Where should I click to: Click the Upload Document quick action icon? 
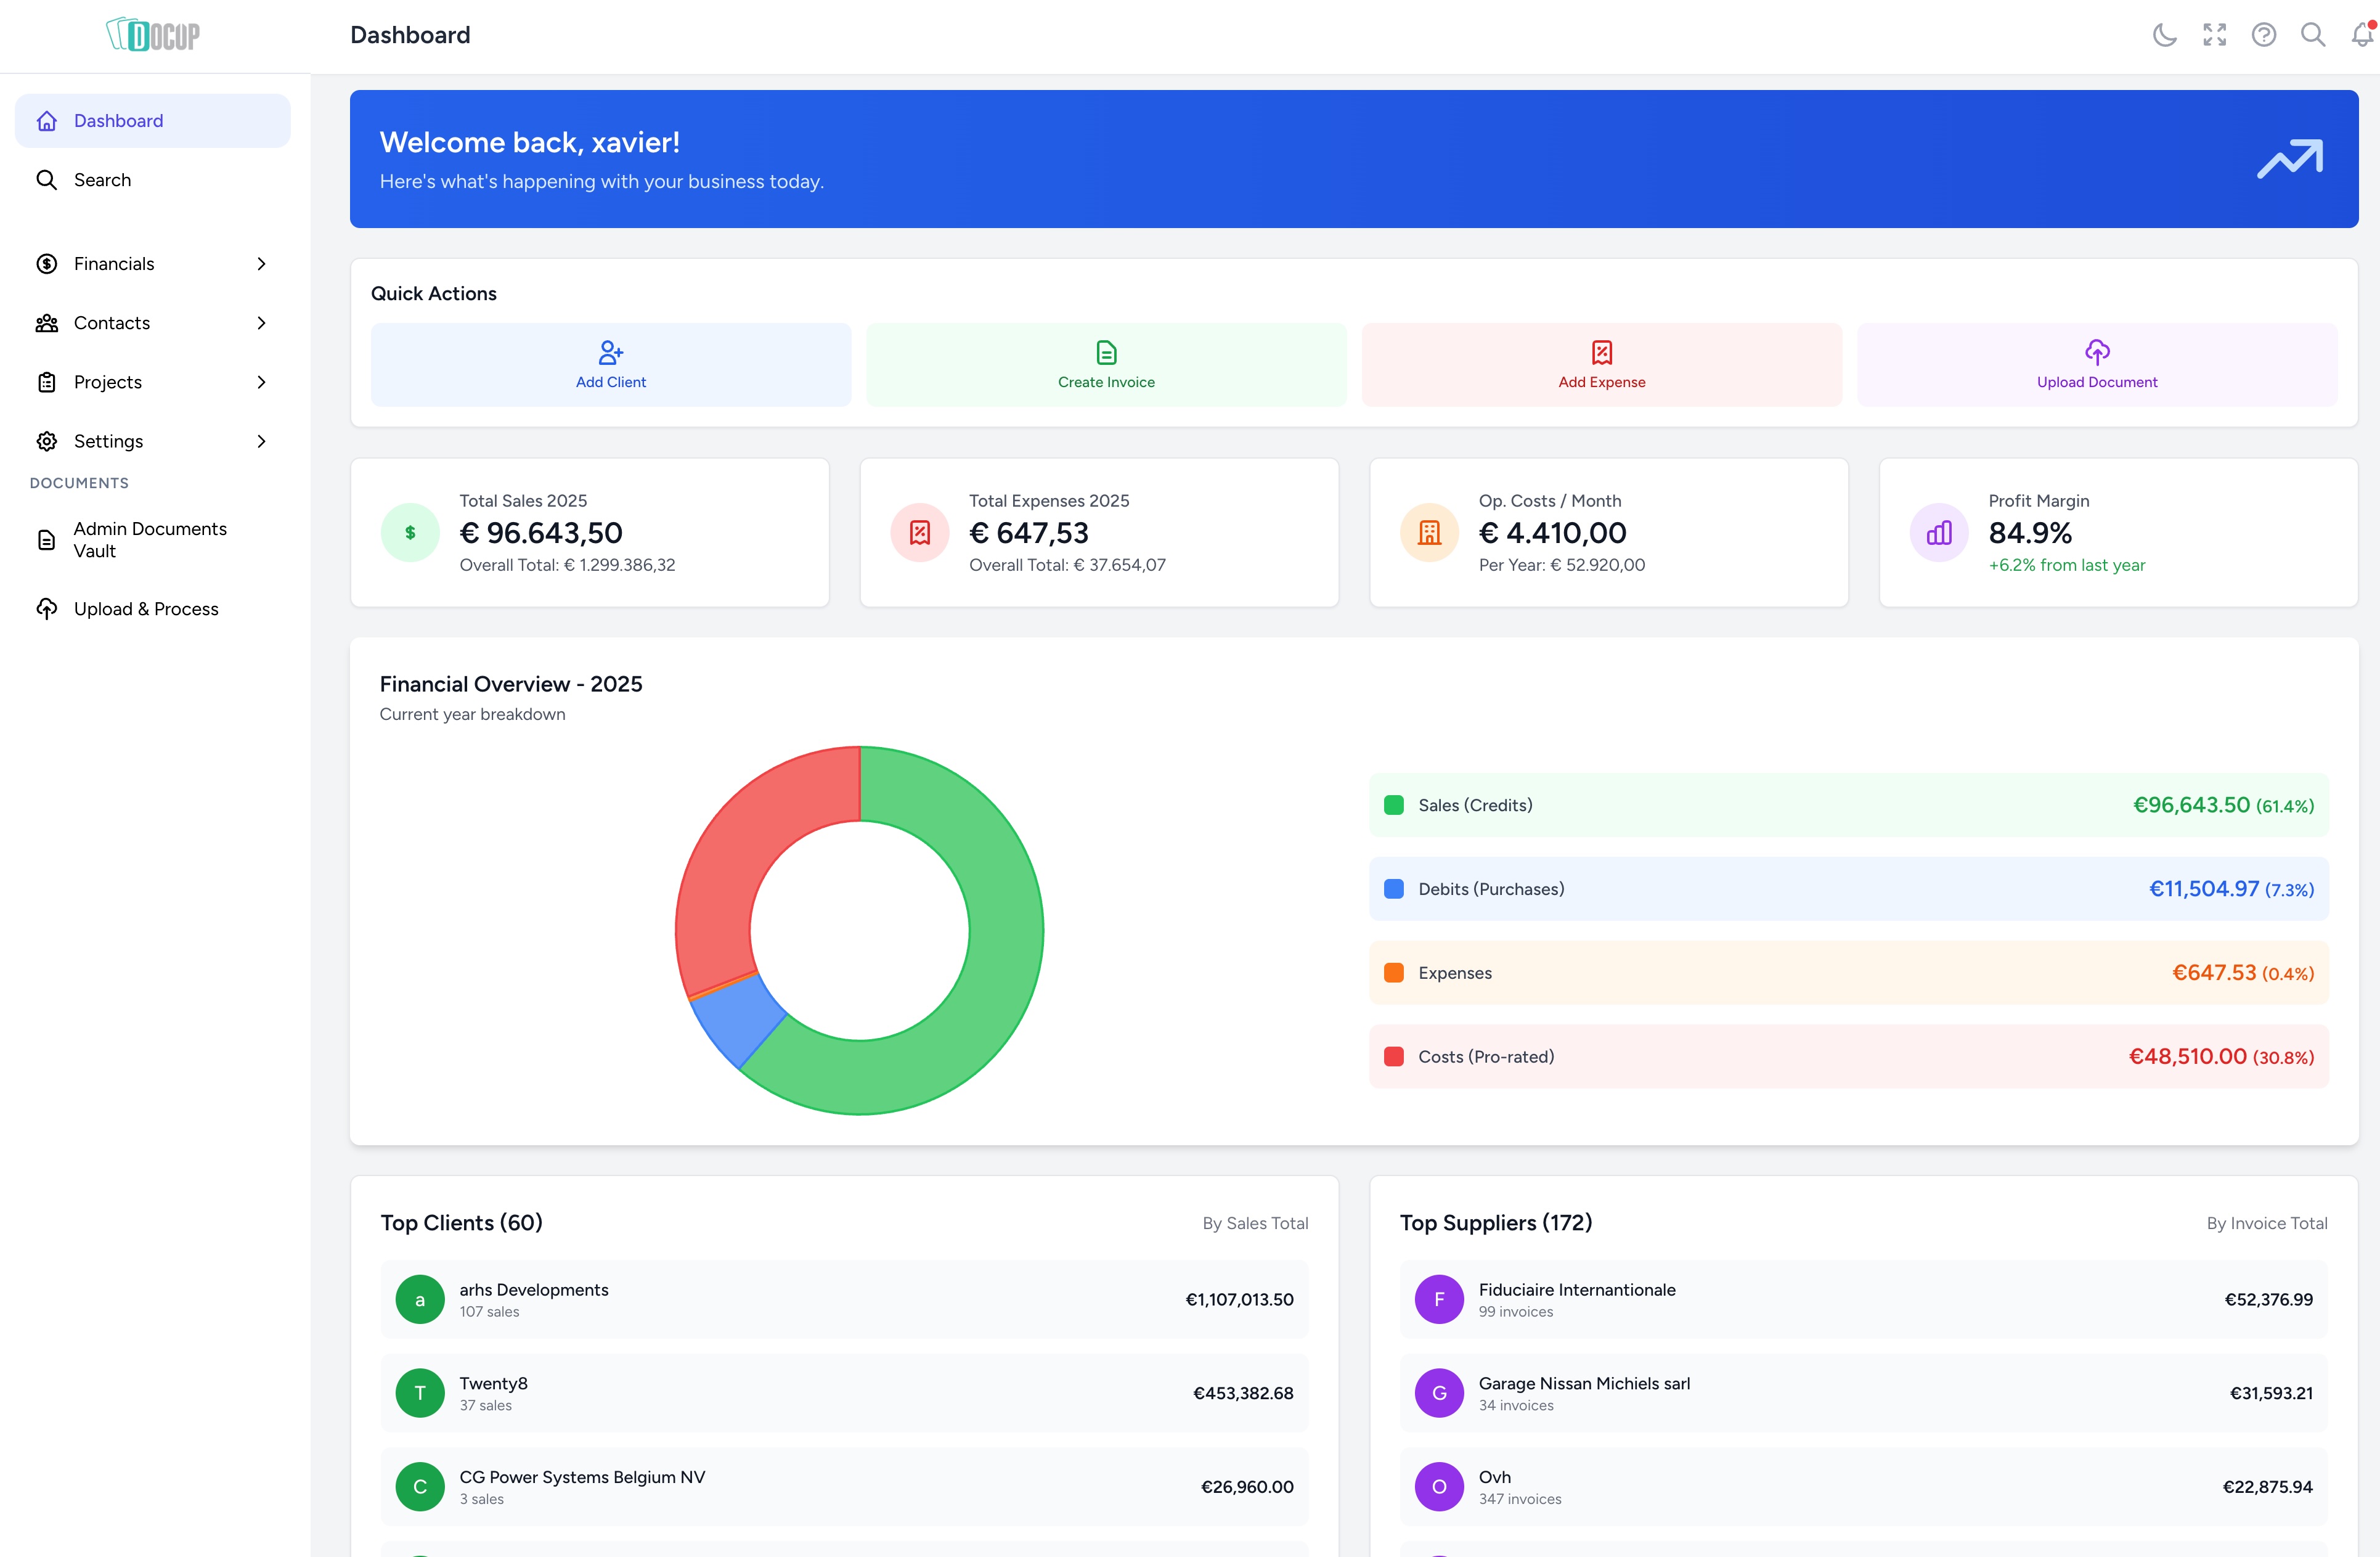[x=2097, y=353]
